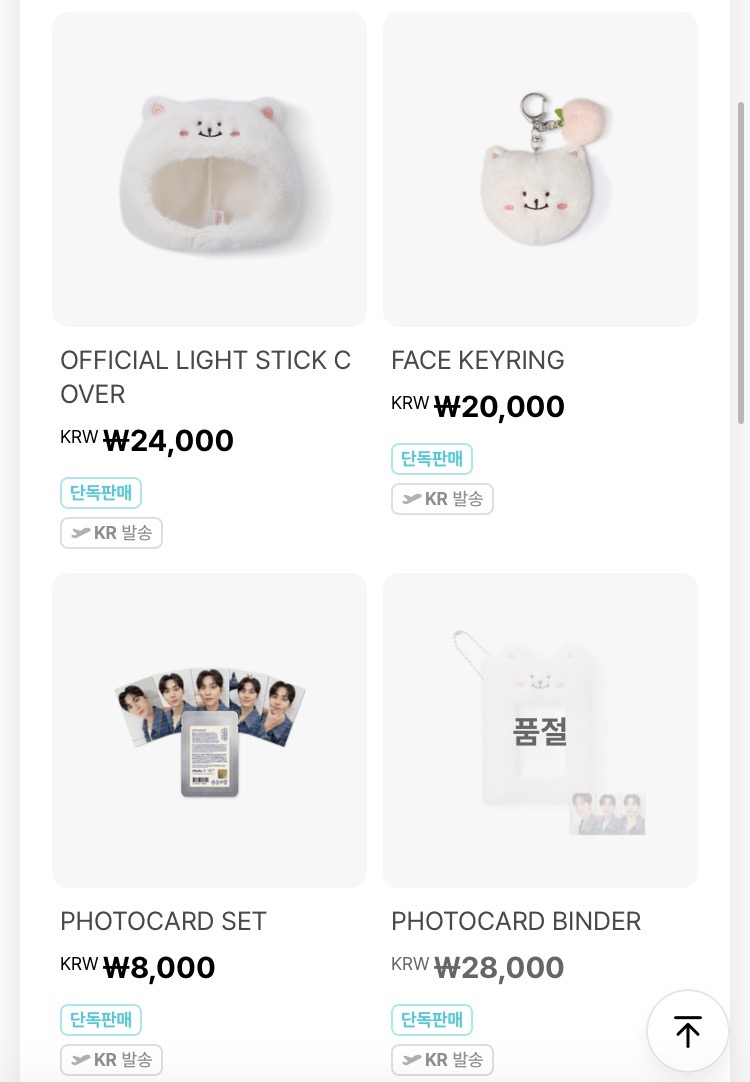Tap KR 발송 airplane badge under Light Stick Cover
Image resolution: width=750 pixels, height=1082 pixels.
coord(111,533)
